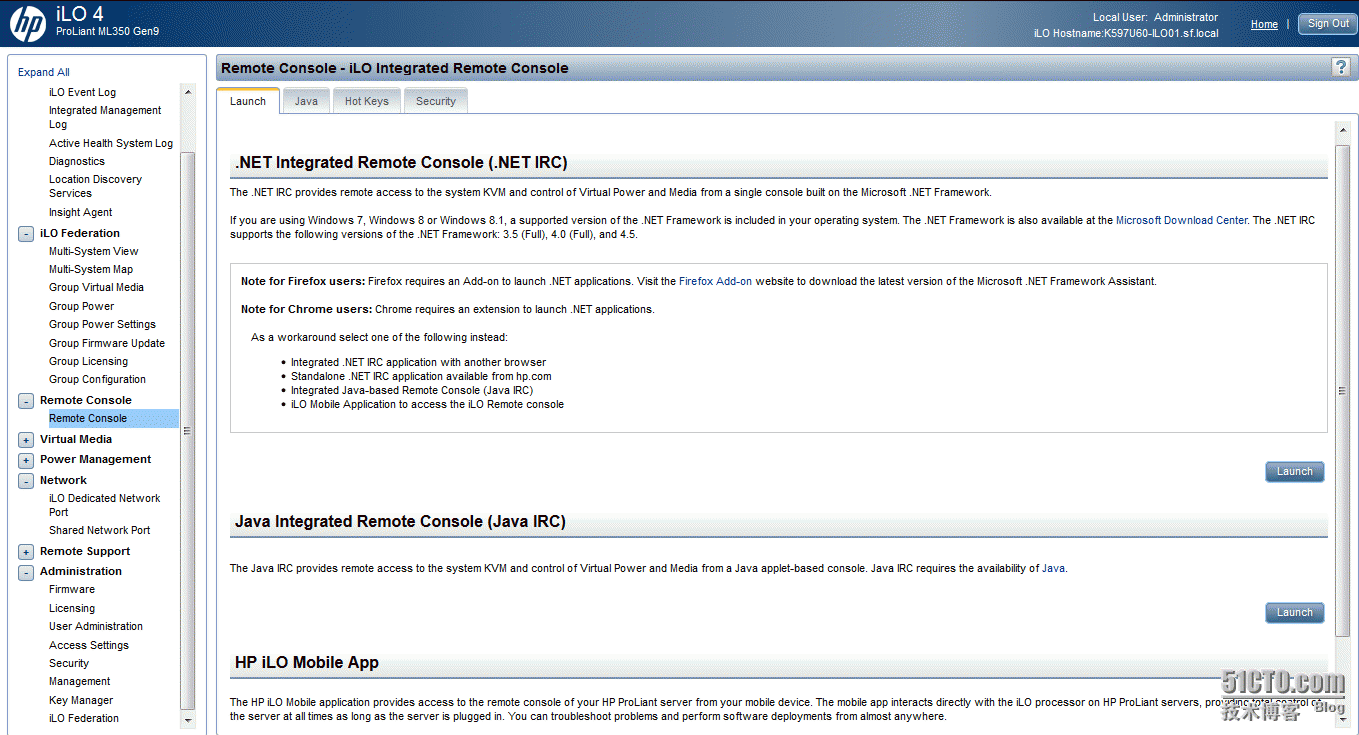Open the help question mark icon
This screenshot has width=1359, height=735.
pos(1341,67)
